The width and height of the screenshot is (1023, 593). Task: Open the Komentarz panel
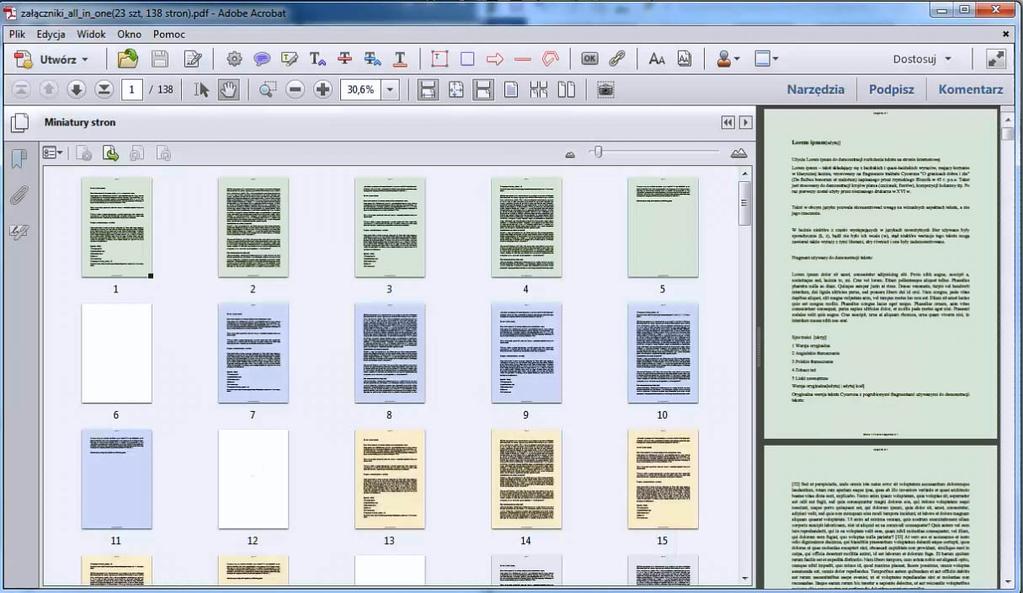(x=970, y=89)
